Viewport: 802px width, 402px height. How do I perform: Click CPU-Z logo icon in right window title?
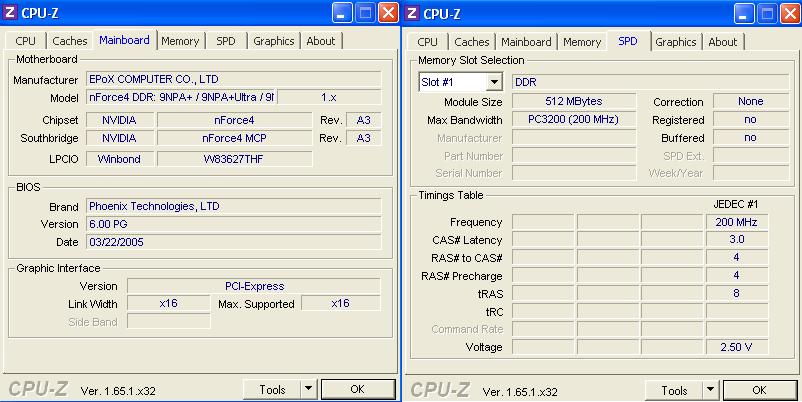pyautogui.click(x=412, y=13)
